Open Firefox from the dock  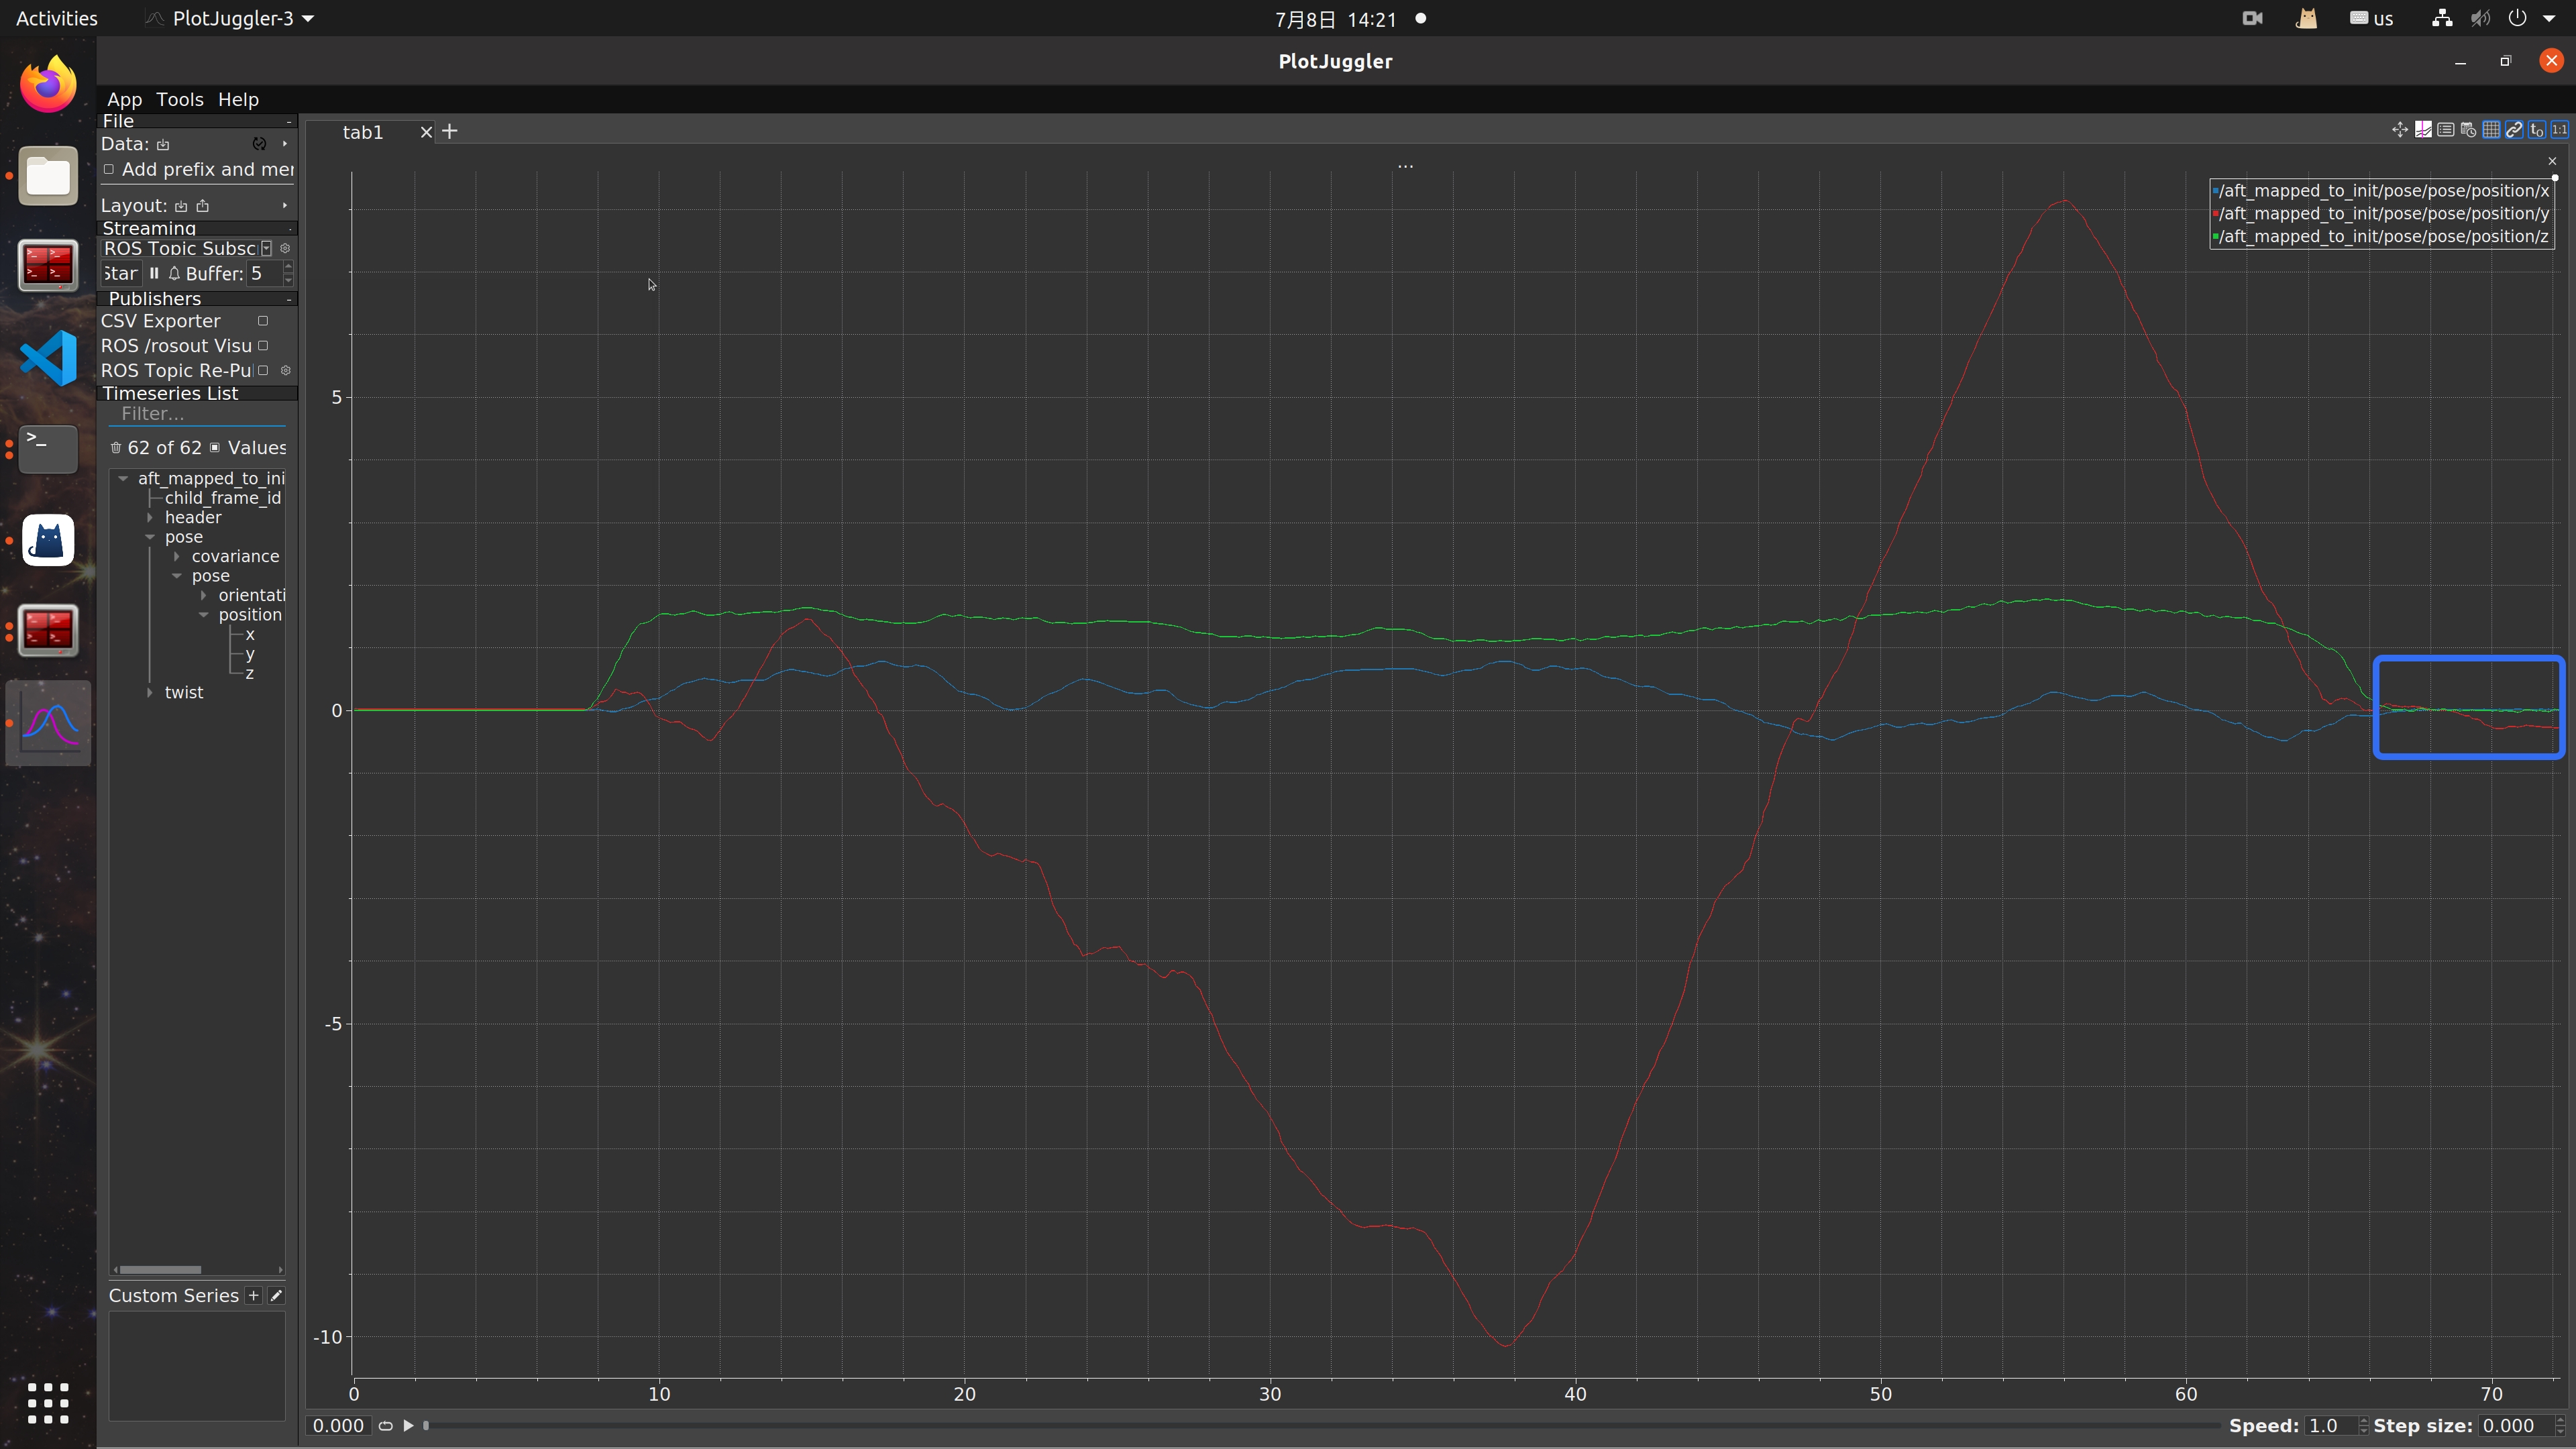click(48, 85)
